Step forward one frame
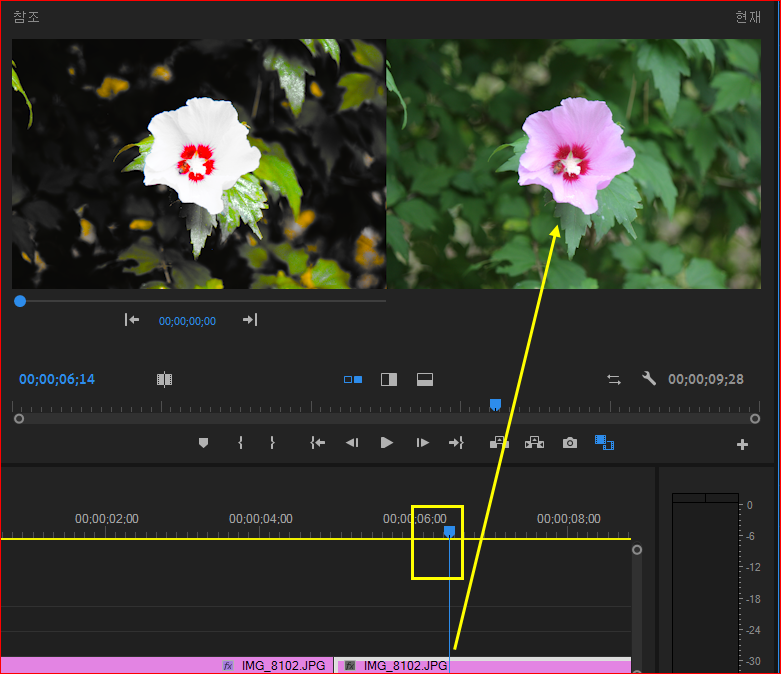The image size is (781, 674). [422, 443]
